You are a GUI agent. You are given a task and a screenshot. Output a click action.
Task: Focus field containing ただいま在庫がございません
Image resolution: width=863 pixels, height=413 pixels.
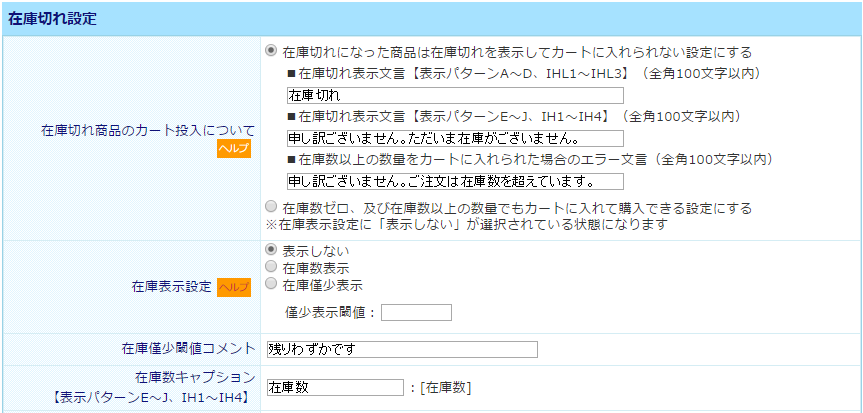point(455,138)
